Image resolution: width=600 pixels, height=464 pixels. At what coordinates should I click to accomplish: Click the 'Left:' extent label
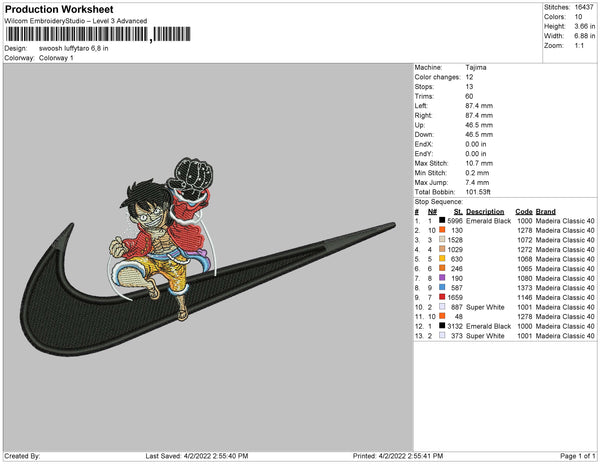(421, 106)
